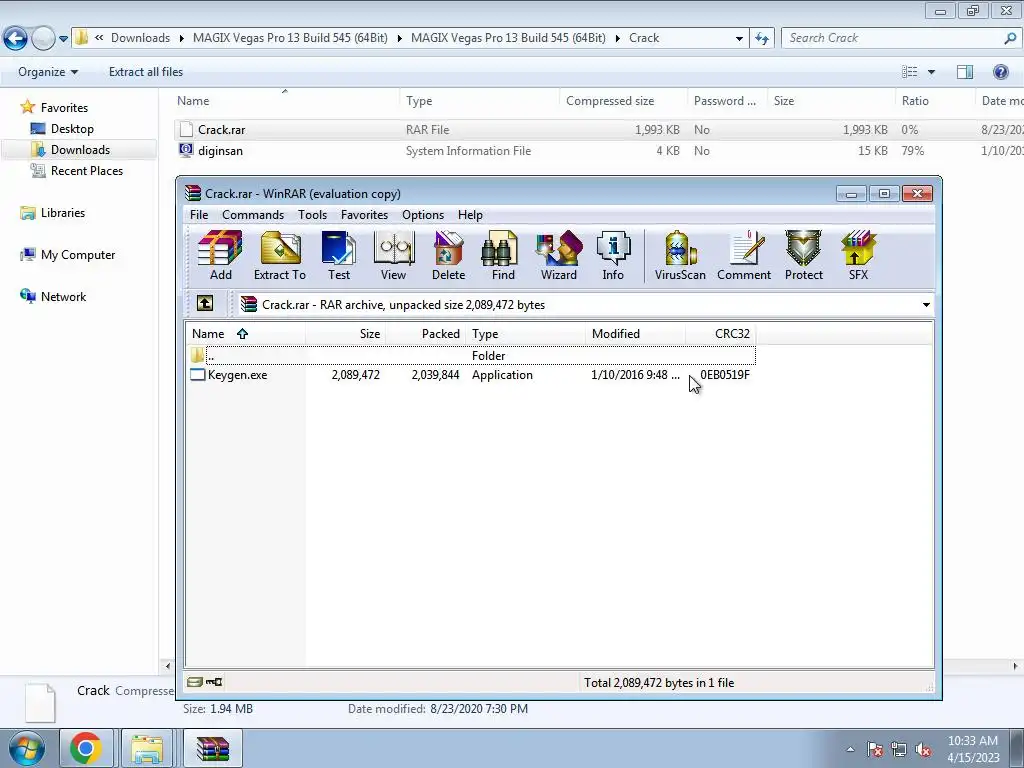Click the drive icon in WinRAR status bar

point(195,682)
